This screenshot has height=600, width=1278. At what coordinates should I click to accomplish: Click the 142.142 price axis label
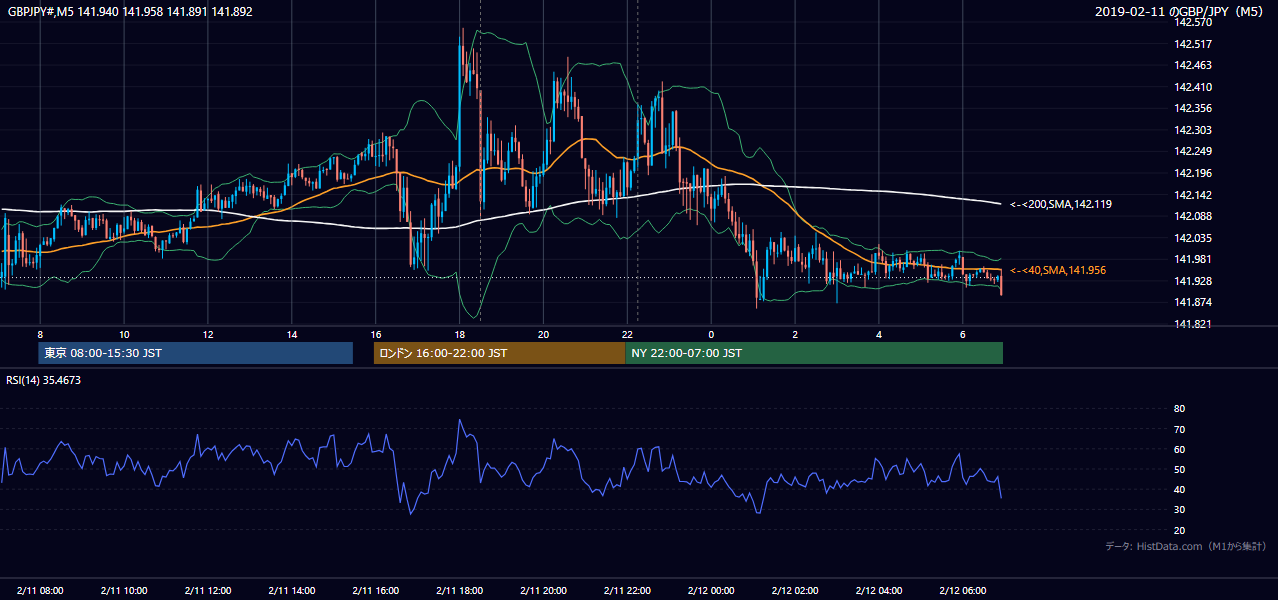[x=1192, y=195]
